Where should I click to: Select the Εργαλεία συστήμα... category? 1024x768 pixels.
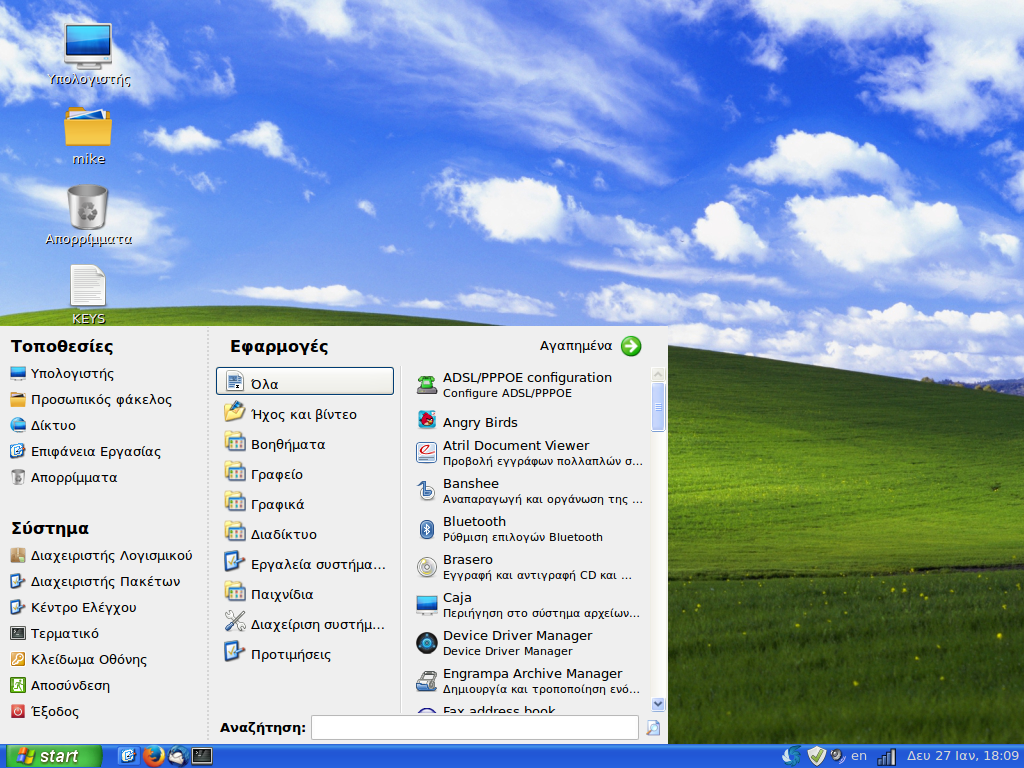(305, 564)
